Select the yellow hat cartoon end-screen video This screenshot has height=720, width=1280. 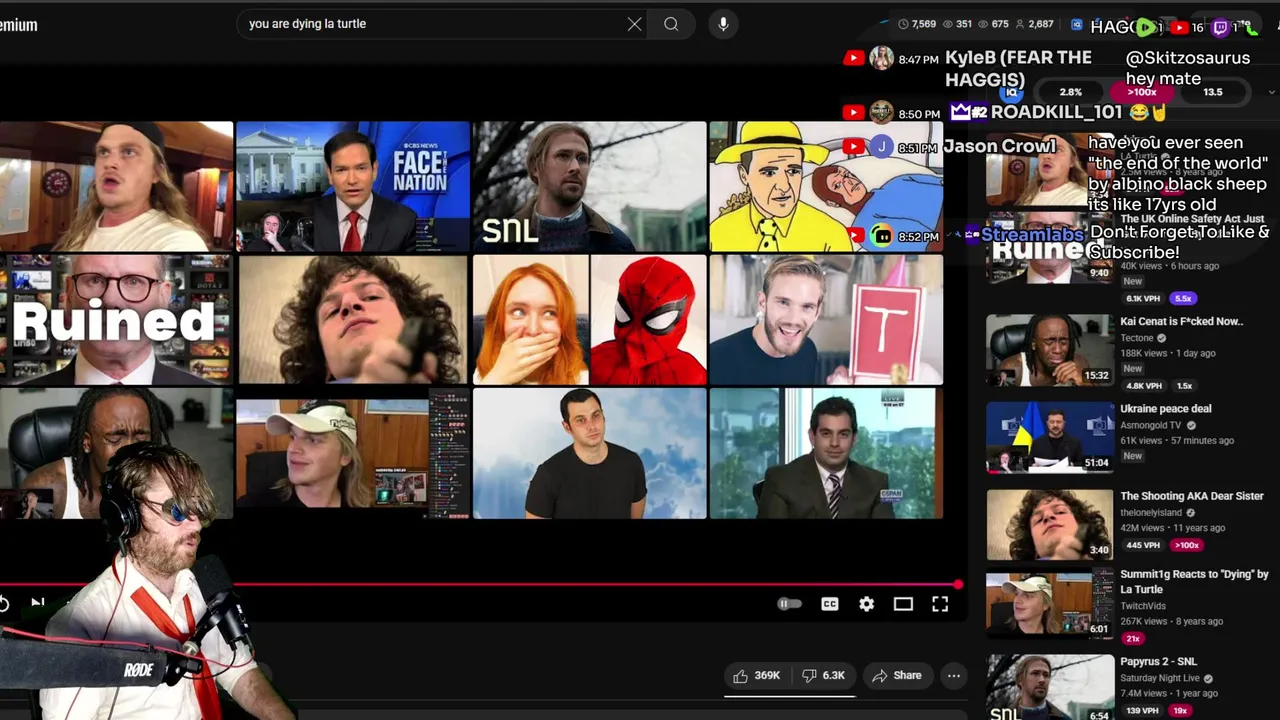(x=826, y=186)
